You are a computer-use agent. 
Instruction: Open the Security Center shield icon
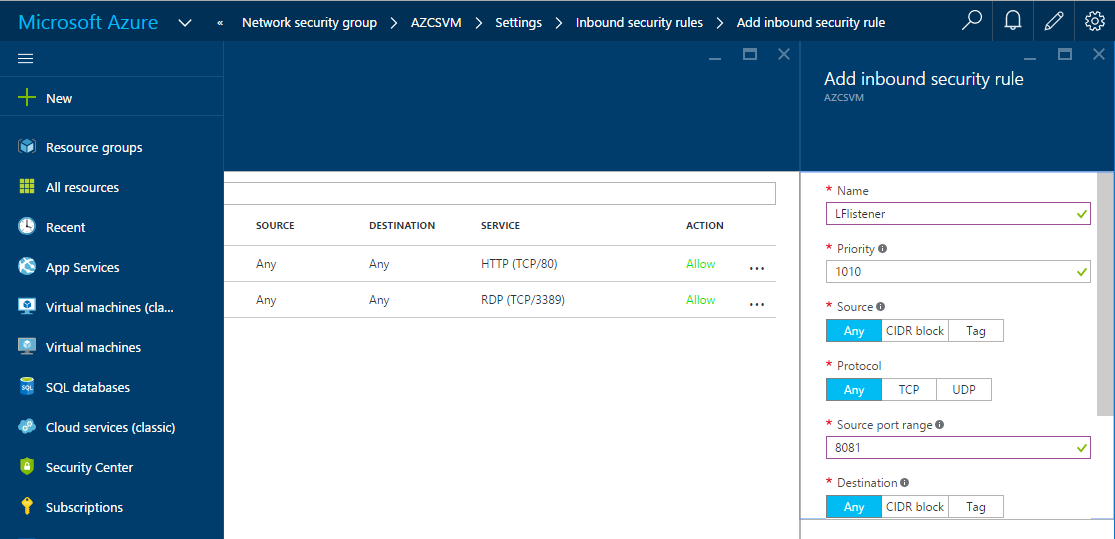tap(27, 467)
